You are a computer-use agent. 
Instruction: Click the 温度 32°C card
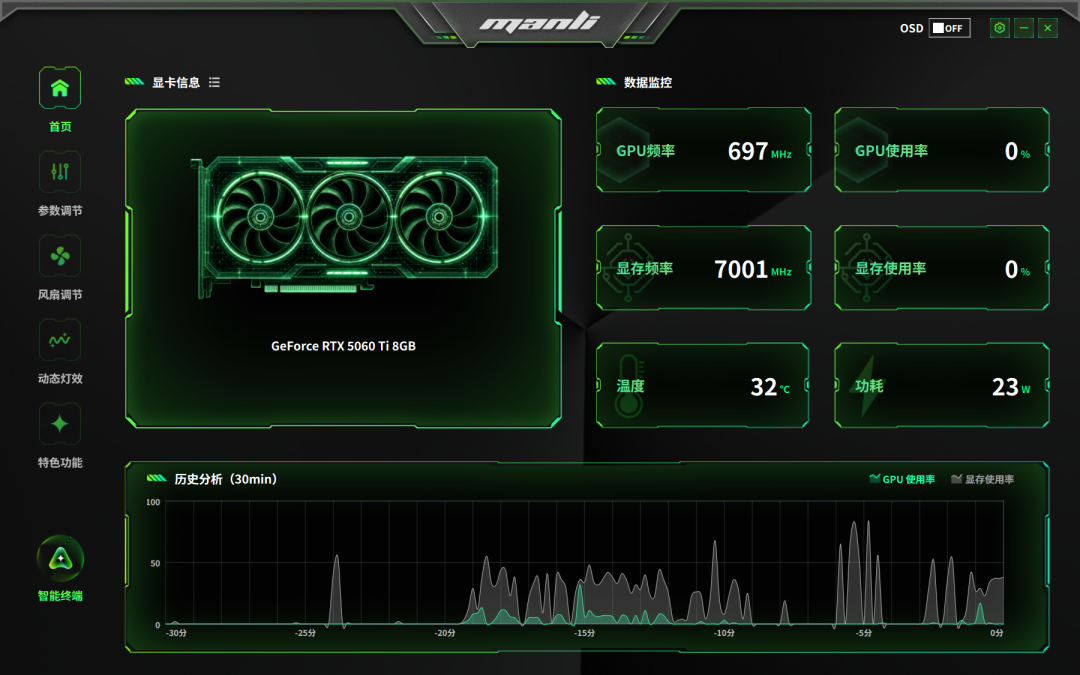click(703, 386)
